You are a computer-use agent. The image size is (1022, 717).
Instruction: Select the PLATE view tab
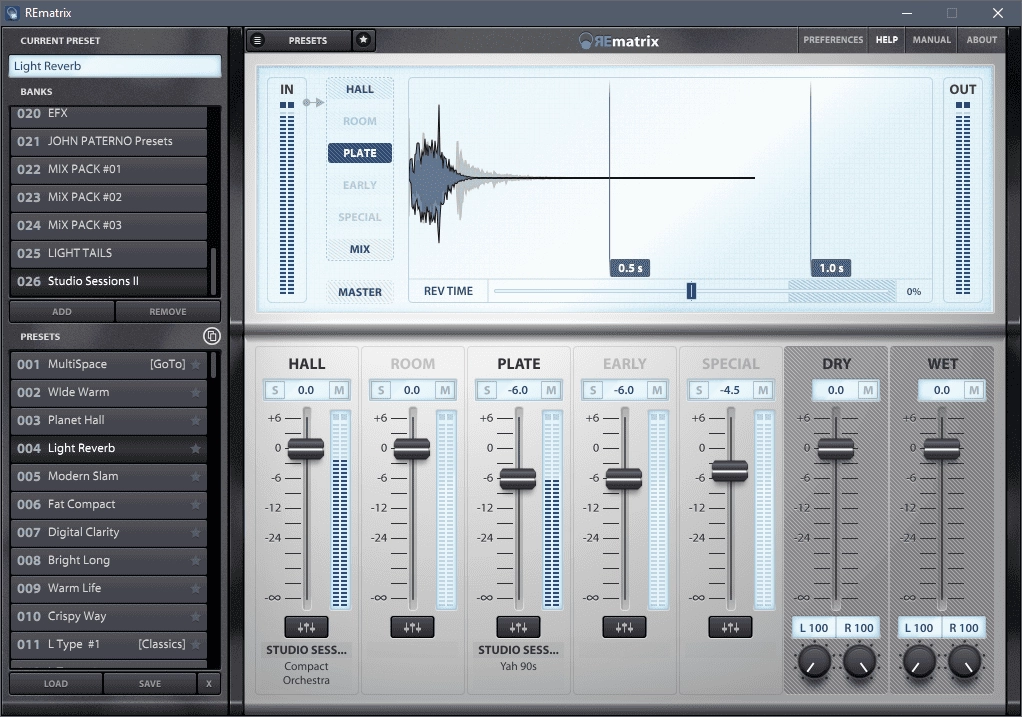tap(360, 153)
